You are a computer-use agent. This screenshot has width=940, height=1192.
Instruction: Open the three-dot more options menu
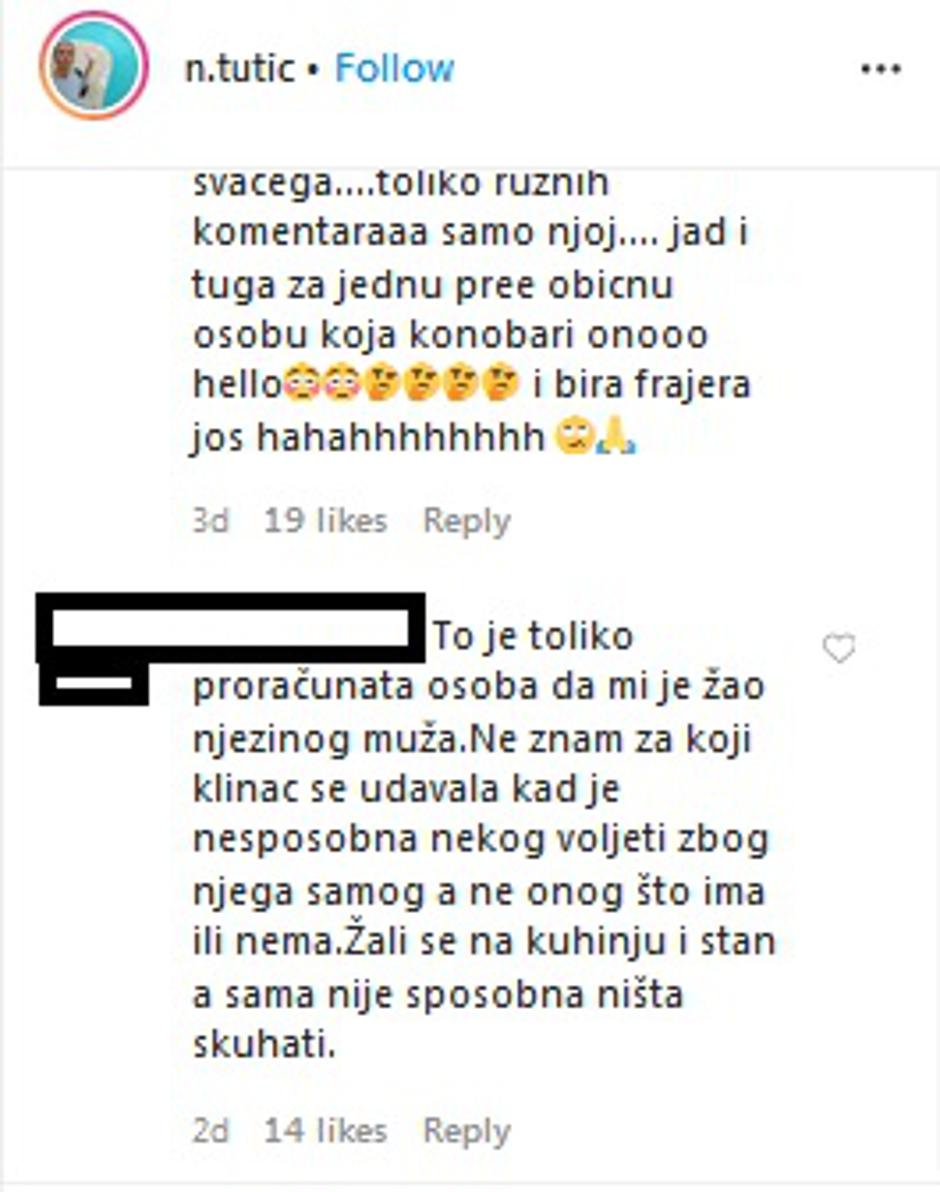(x=881, y=69)
